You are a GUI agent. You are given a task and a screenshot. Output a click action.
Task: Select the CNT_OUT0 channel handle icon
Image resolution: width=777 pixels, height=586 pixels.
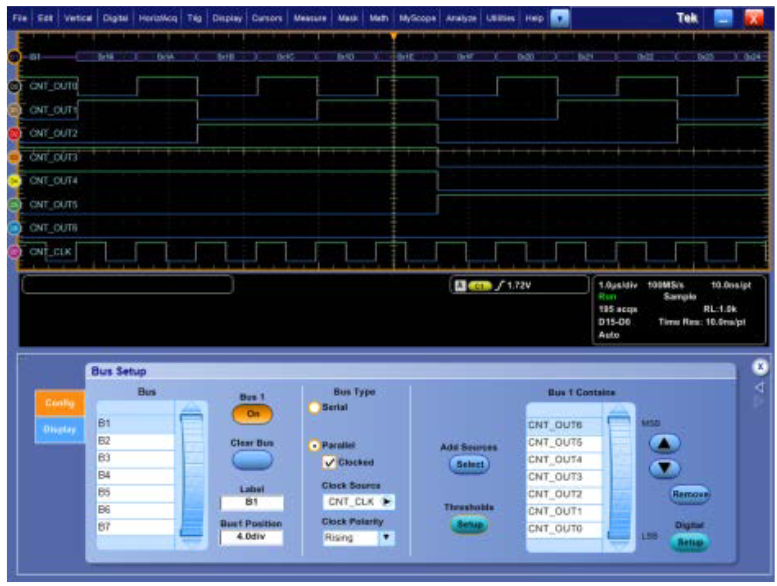pyautogui.click(x=14, y=86)
